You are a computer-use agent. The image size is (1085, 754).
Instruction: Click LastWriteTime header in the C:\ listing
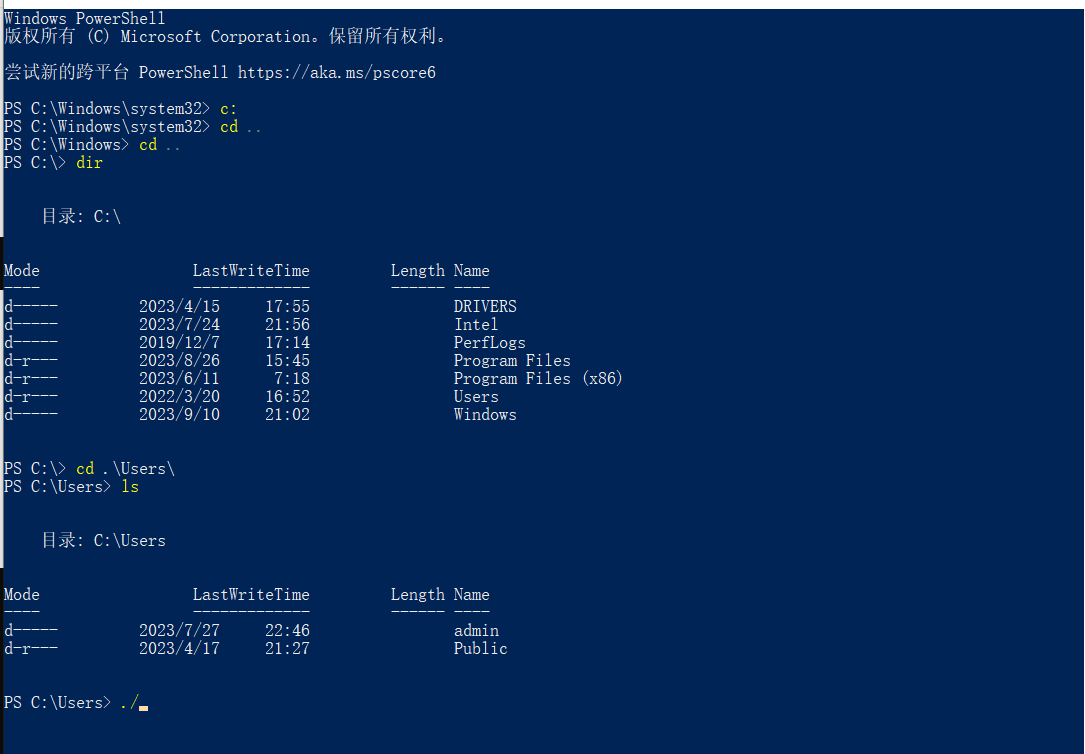click(x=251, y=271)
